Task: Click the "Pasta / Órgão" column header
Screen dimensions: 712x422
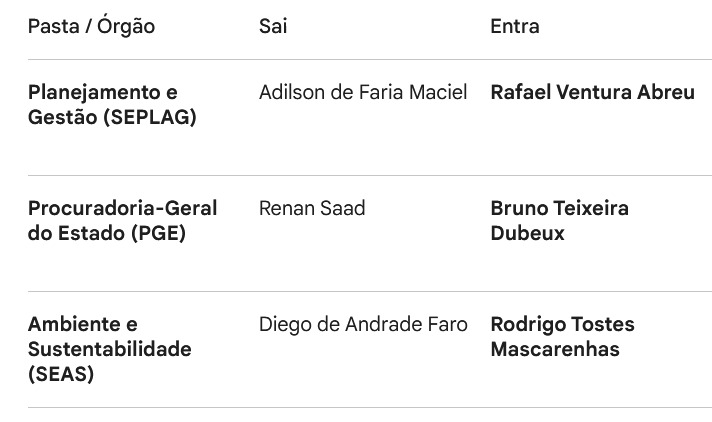Action: point(91,27)
